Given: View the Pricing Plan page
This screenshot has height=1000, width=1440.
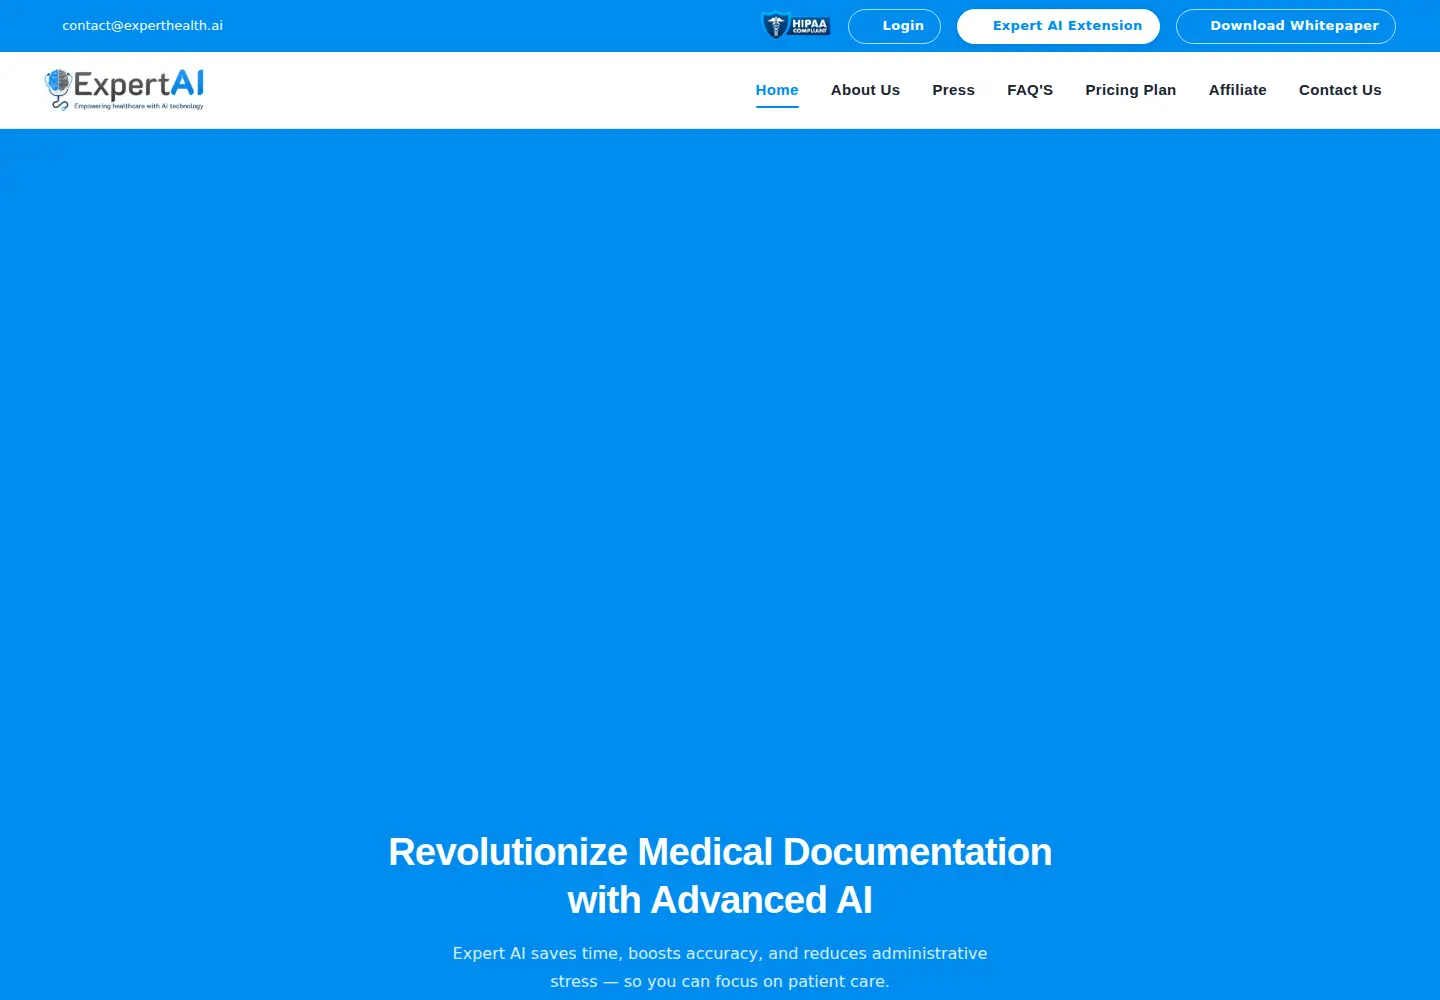Looking at the screenshot, I should click(1131, 90).
